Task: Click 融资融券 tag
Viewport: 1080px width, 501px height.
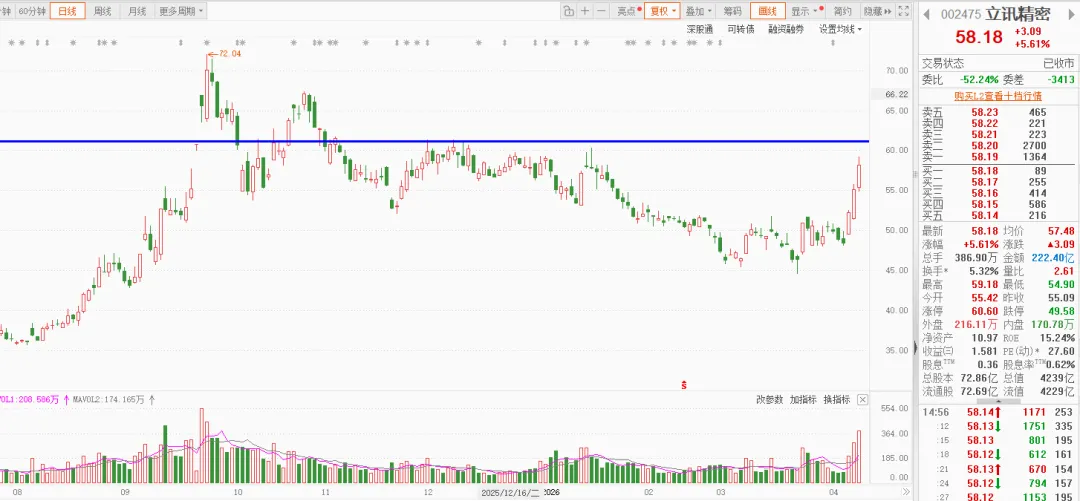Action: 786,29
